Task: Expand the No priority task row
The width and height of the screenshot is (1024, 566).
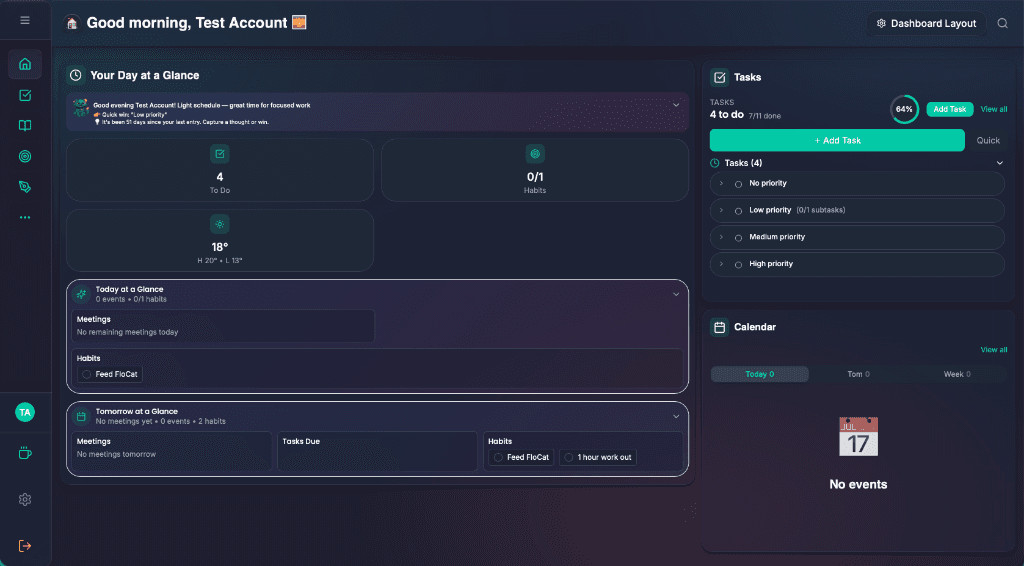Action: [721, 183]
